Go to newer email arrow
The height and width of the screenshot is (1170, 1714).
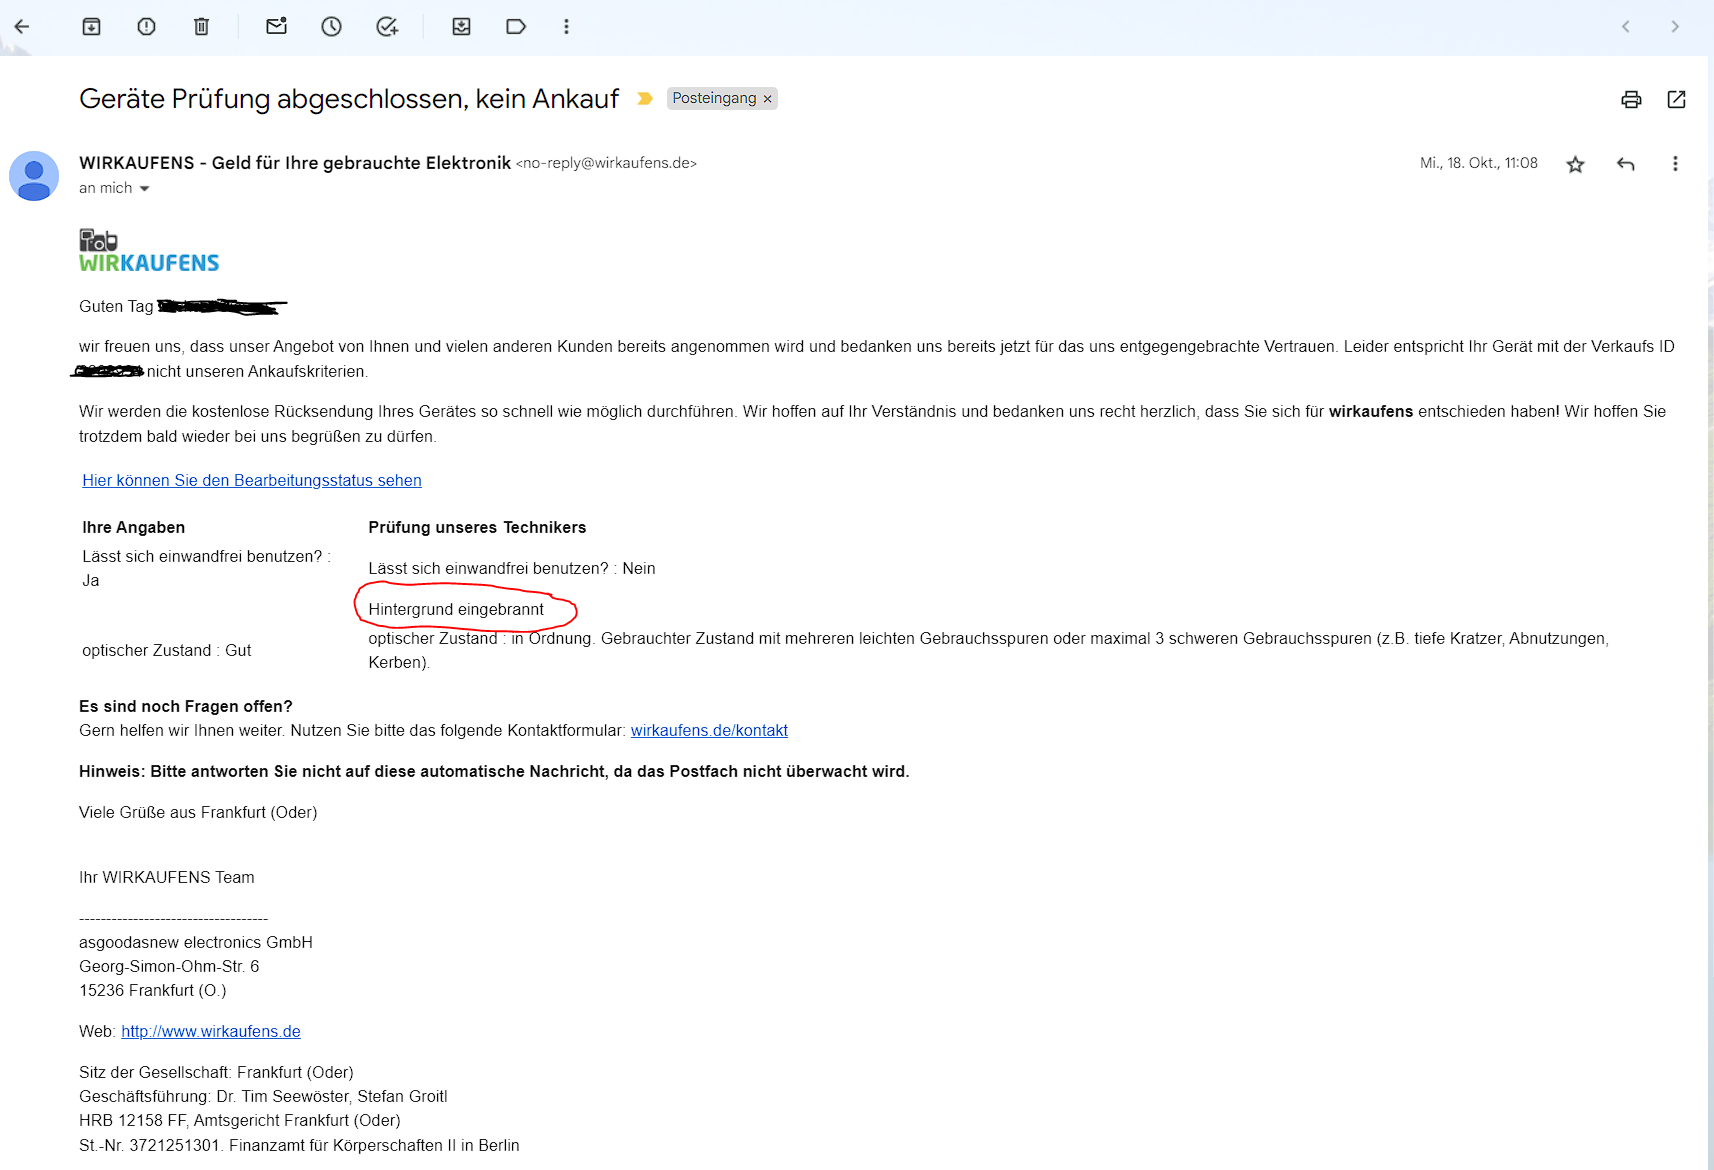pyautogui.click(x=1626, y=27)
